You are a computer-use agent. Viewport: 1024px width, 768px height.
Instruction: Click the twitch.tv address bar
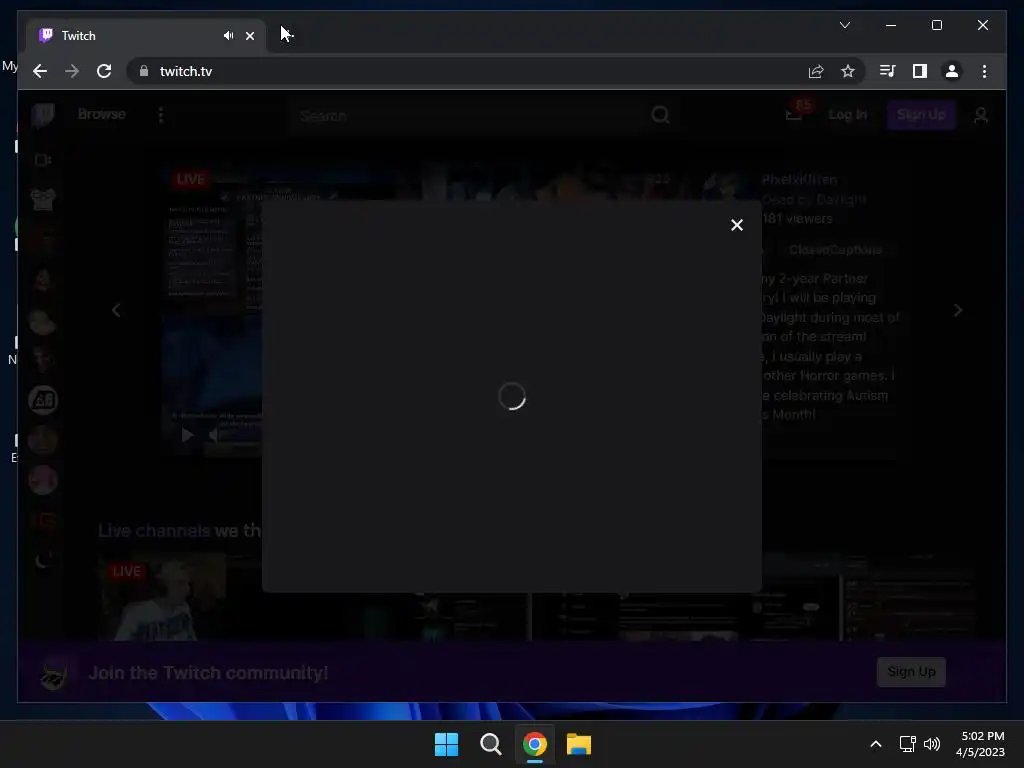pos(470,71)
